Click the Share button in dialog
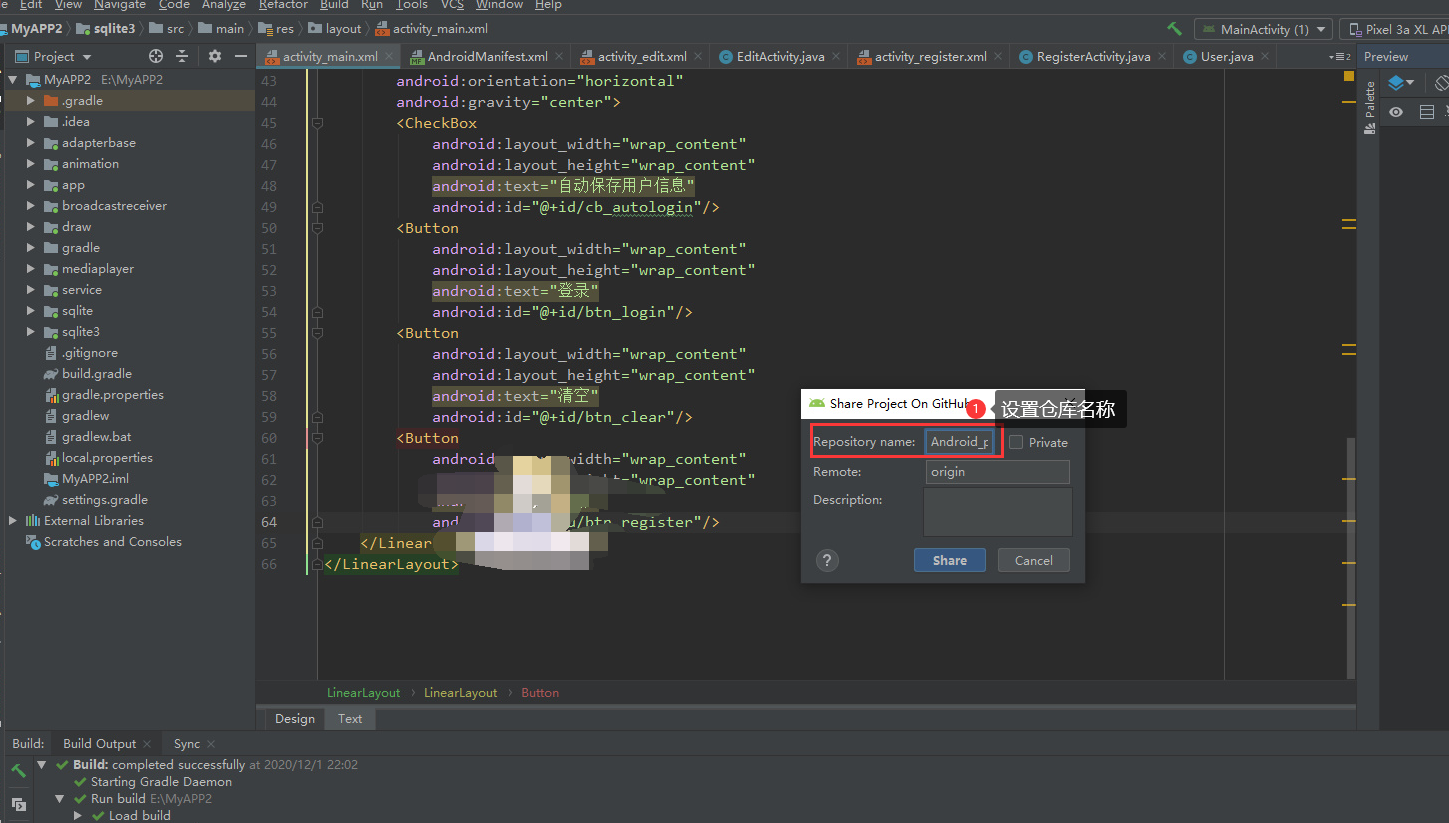This screenshot has width=1449, height=823. point(949,560)
